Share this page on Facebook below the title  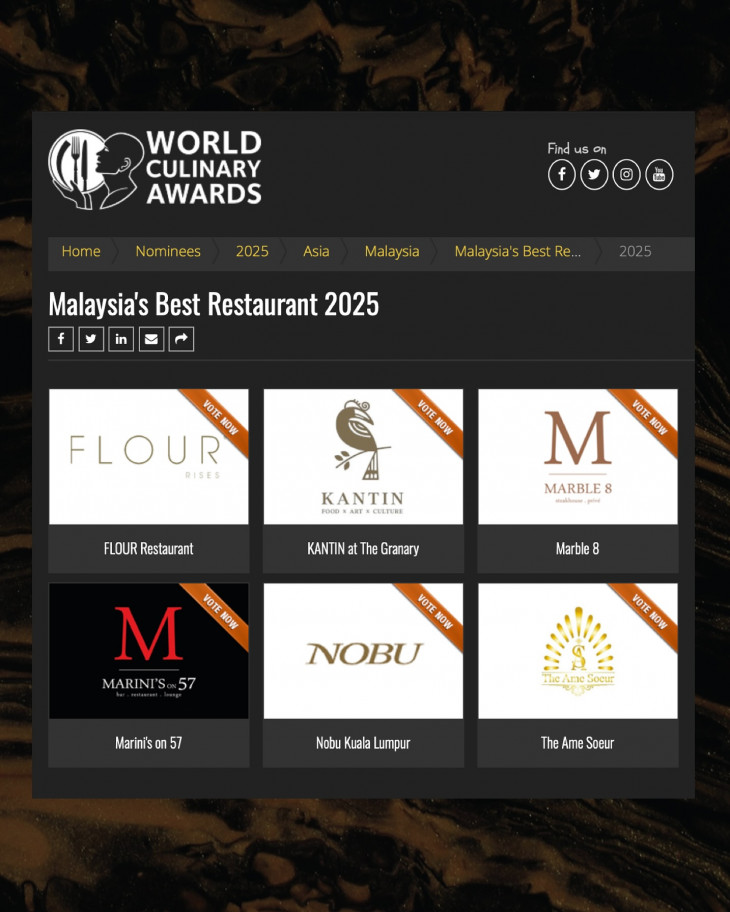click(61, 339)
